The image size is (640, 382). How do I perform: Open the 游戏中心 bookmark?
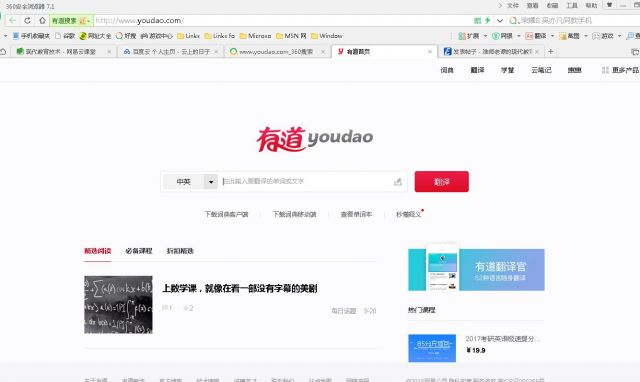(x=156, y=36)
